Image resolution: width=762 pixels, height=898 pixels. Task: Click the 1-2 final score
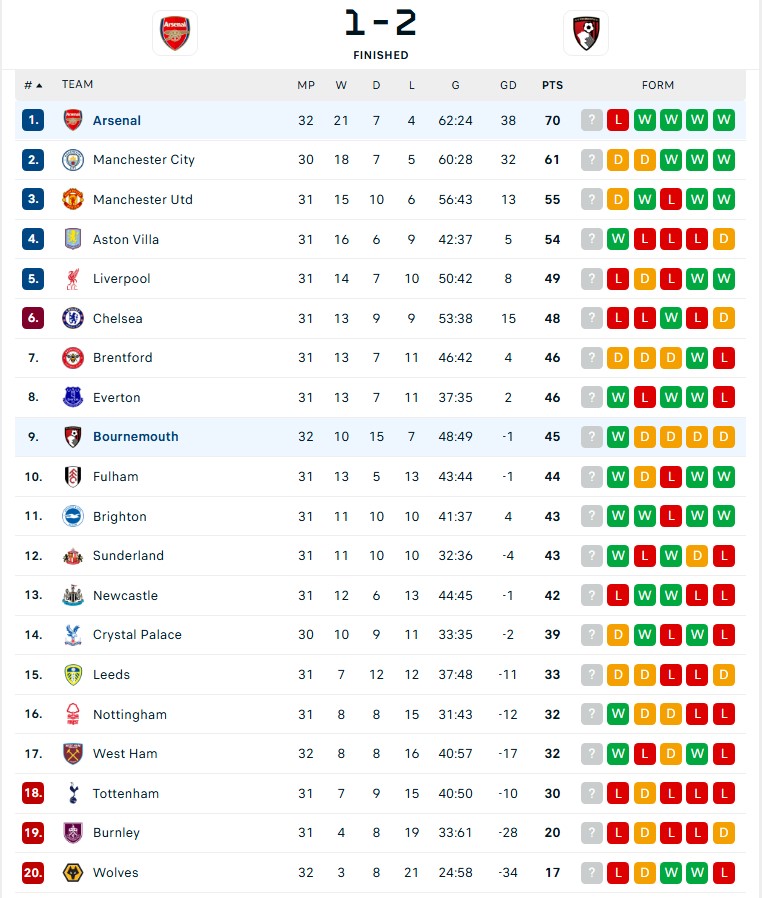click(x=380, y=22)
